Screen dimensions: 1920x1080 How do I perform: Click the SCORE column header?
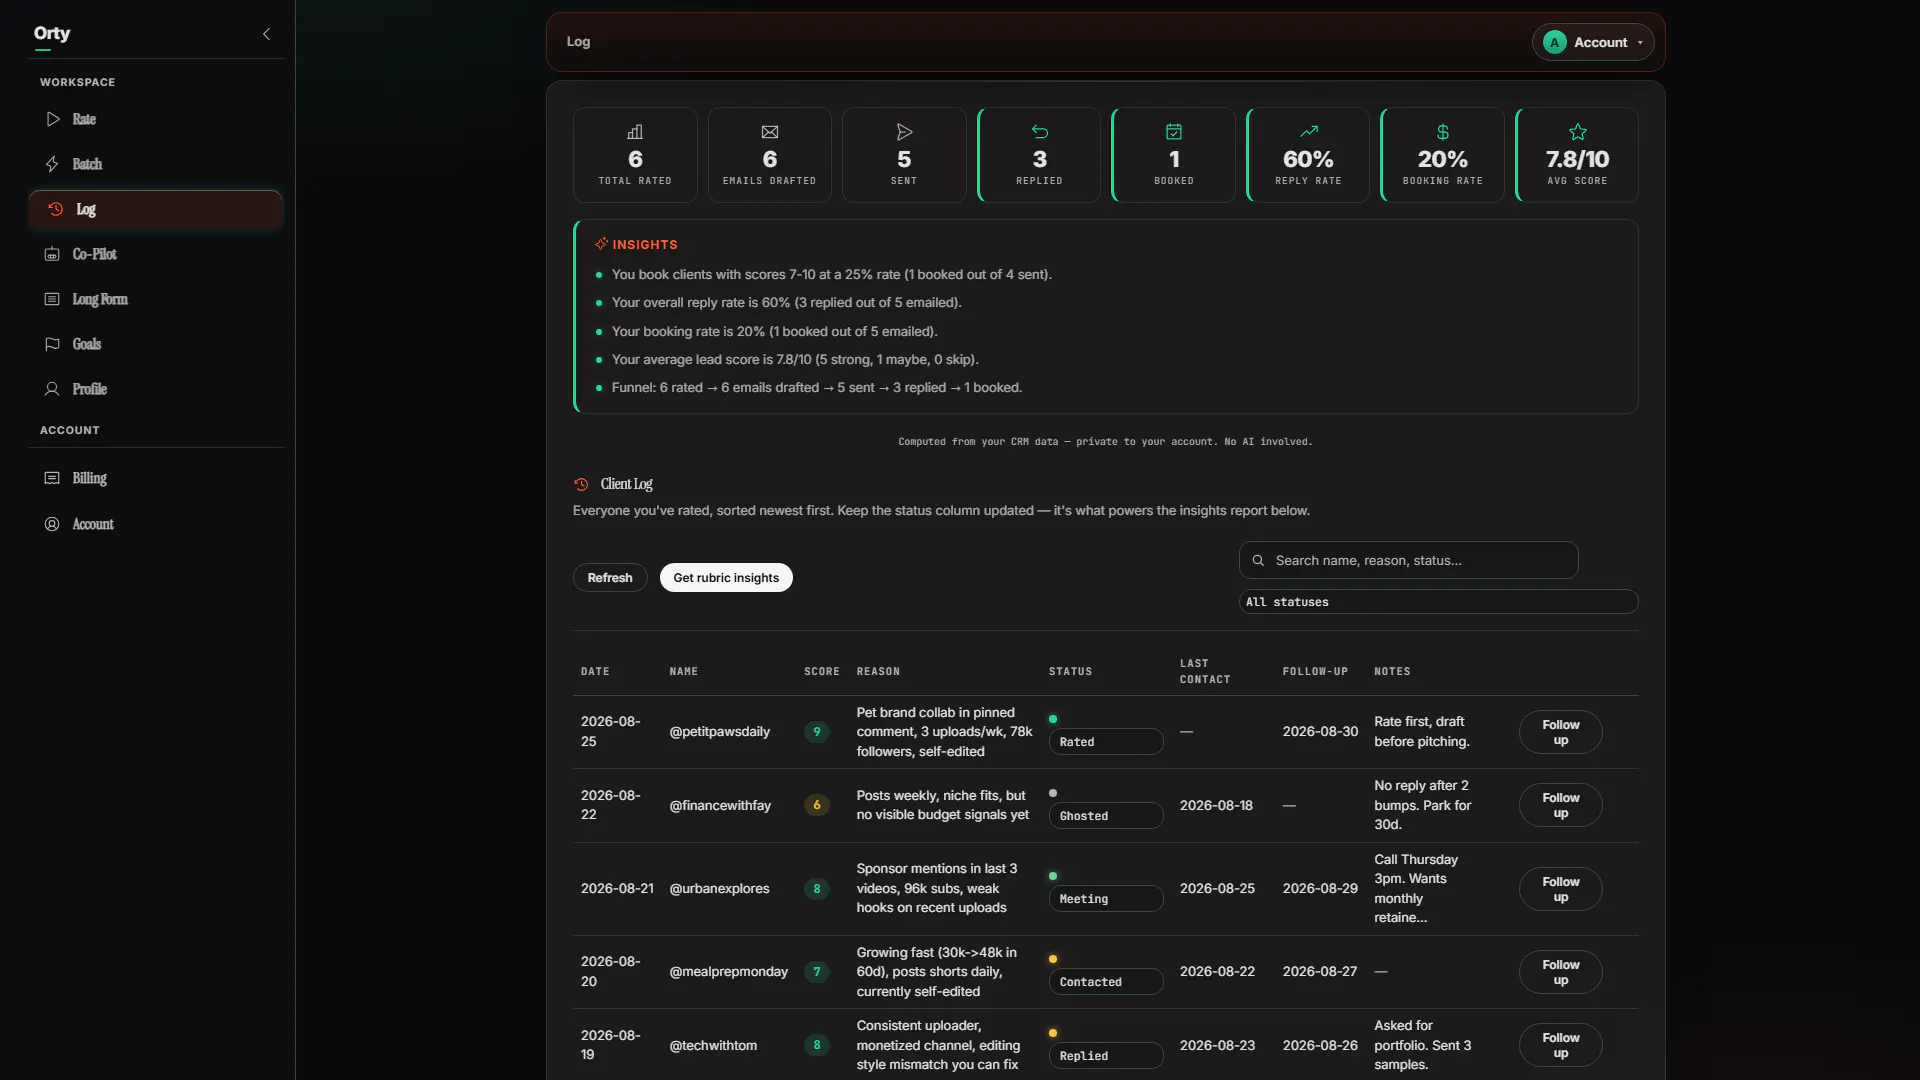click(822, 672)
